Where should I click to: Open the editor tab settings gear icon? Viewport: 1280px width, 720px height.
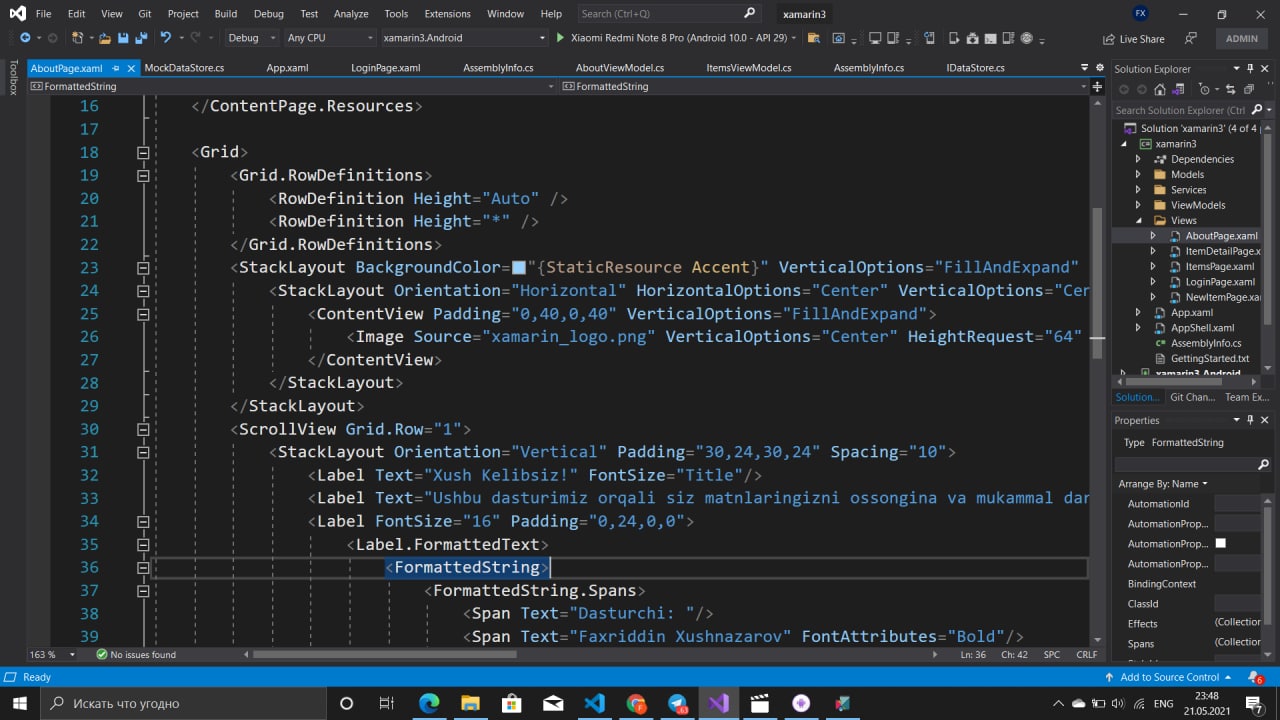coord(1099,68)
